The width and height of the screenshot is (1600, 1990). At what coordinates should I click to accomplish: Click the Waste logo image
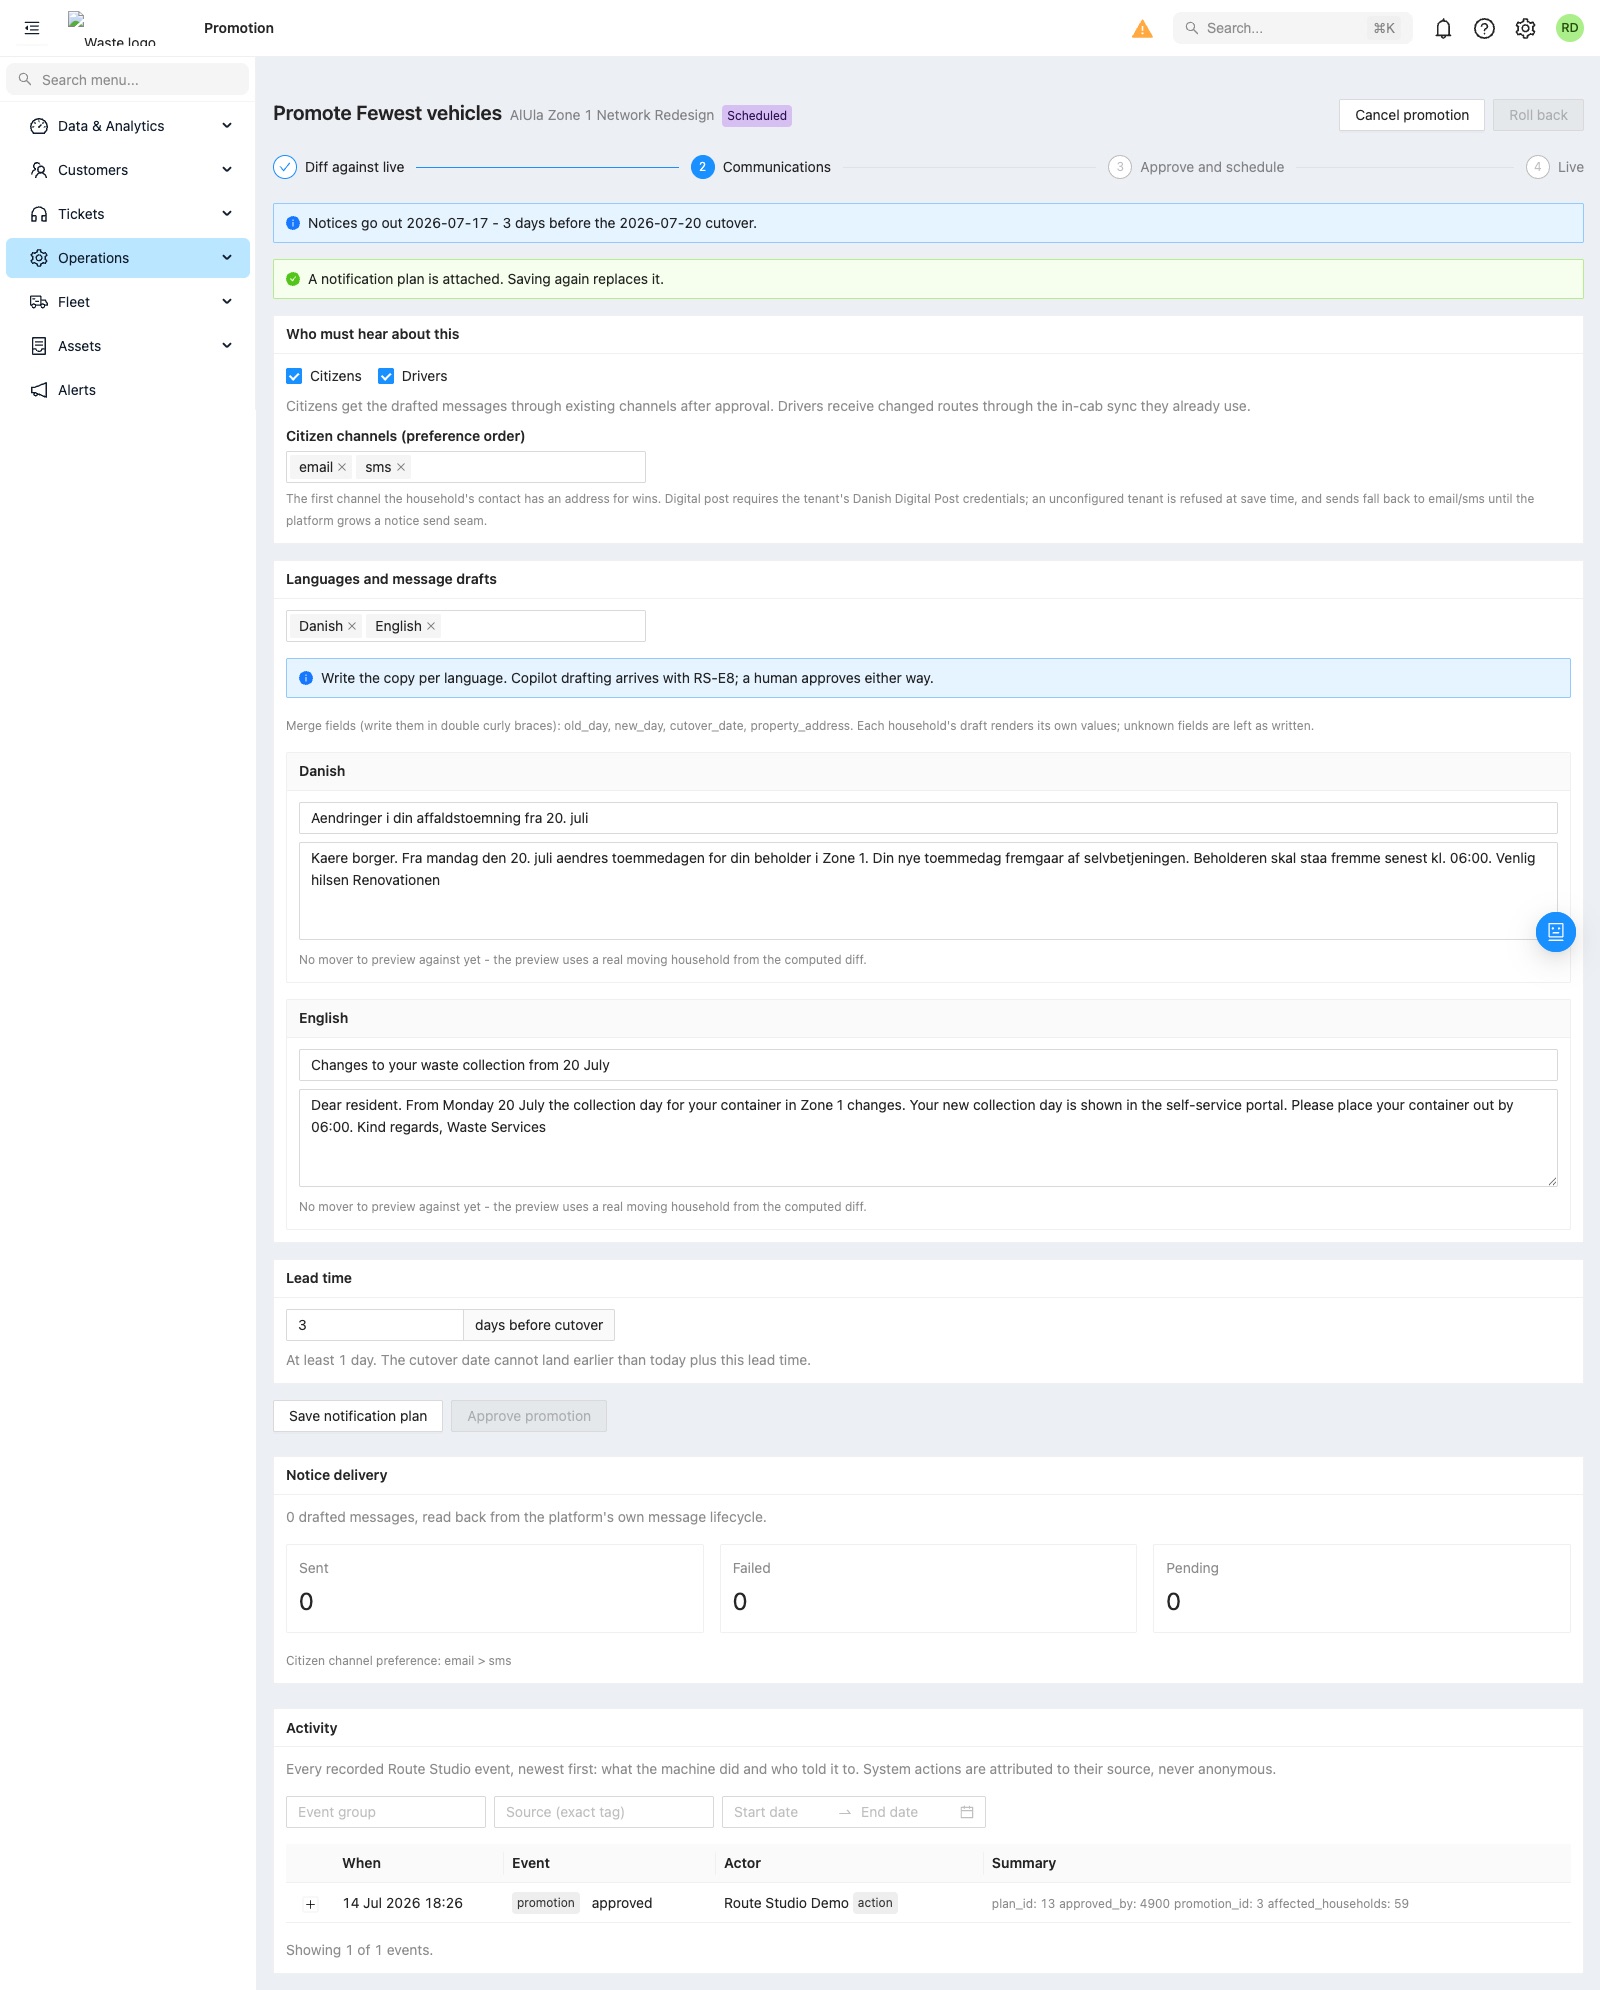click(112, 29)
